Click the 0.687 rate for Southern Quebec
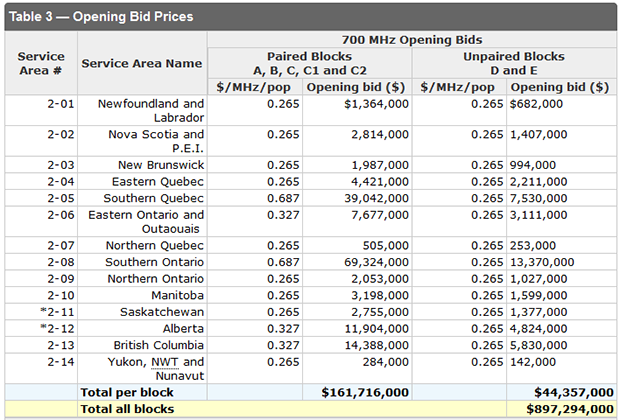Viewport: 620px width, 420px height. click(x=283, y=199)
